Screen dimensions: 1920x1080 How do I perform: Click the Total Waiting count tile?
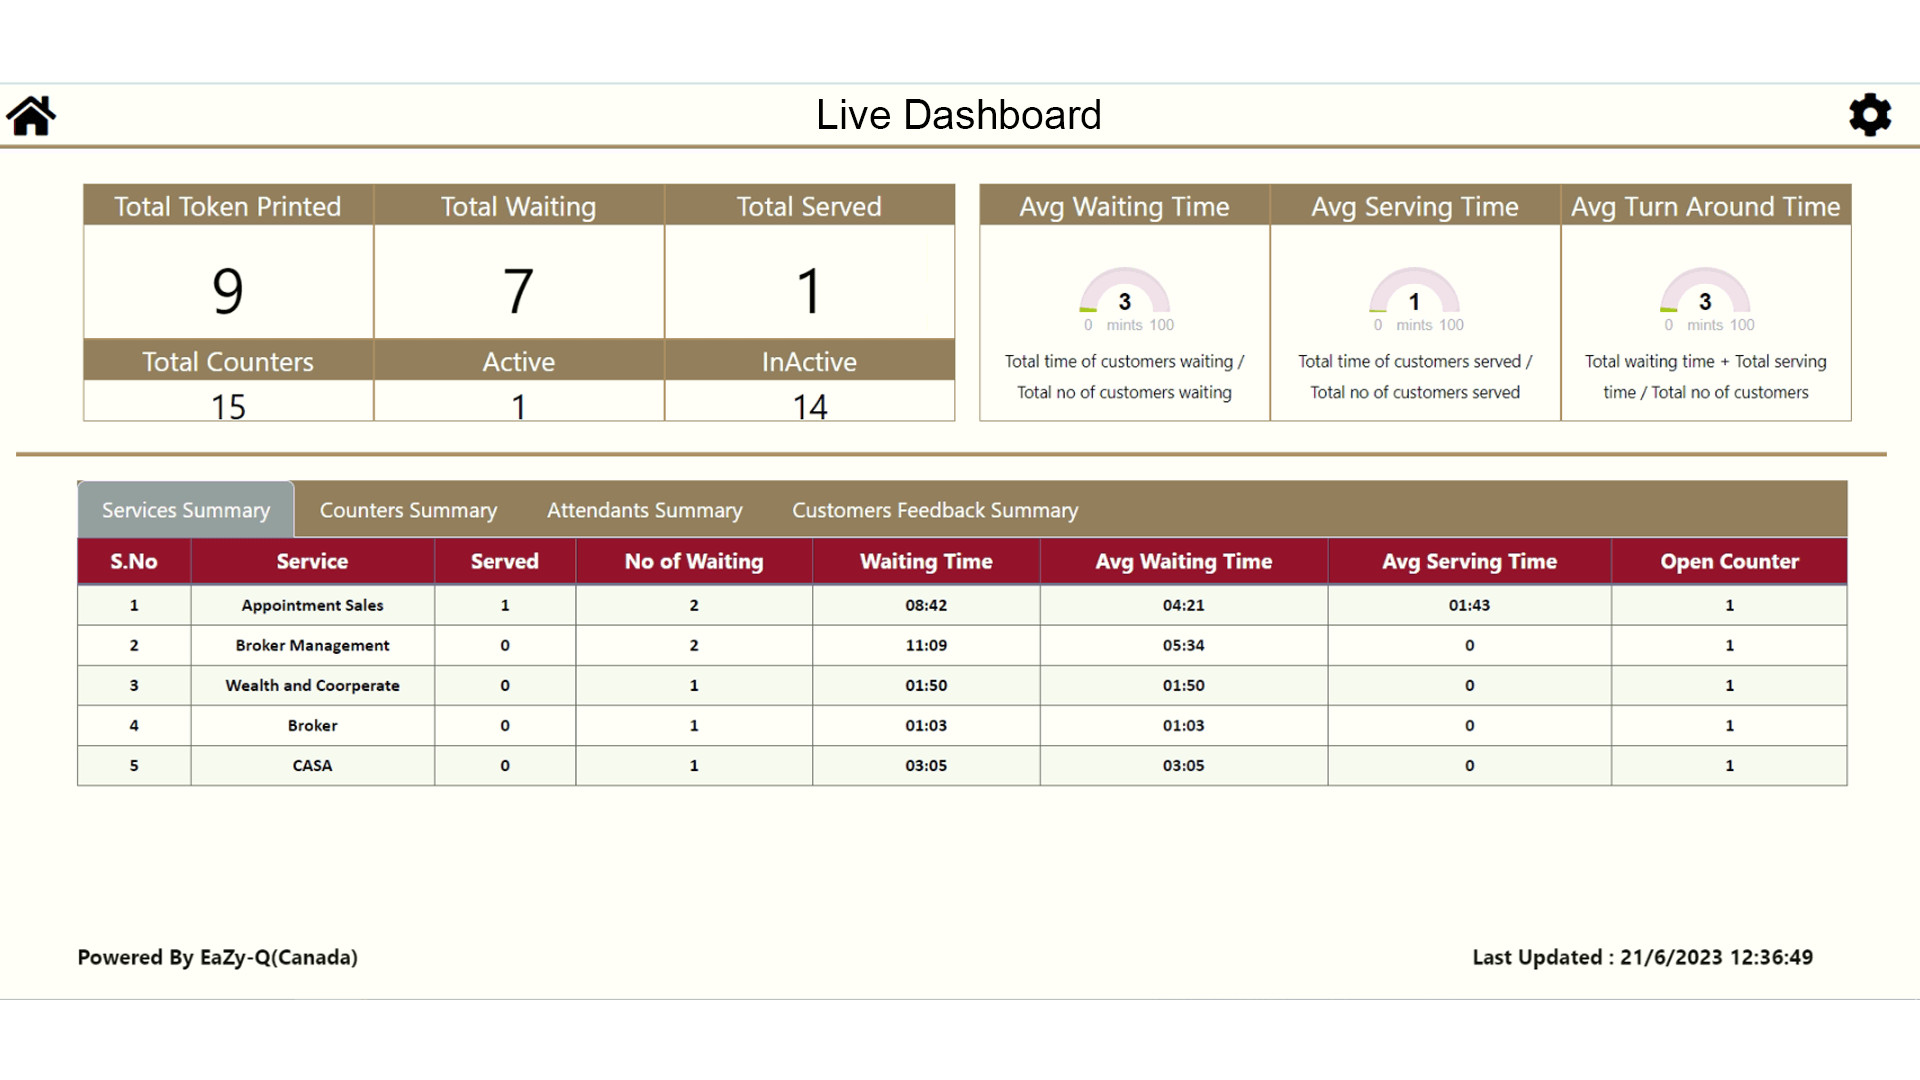[x=518, y=291]
